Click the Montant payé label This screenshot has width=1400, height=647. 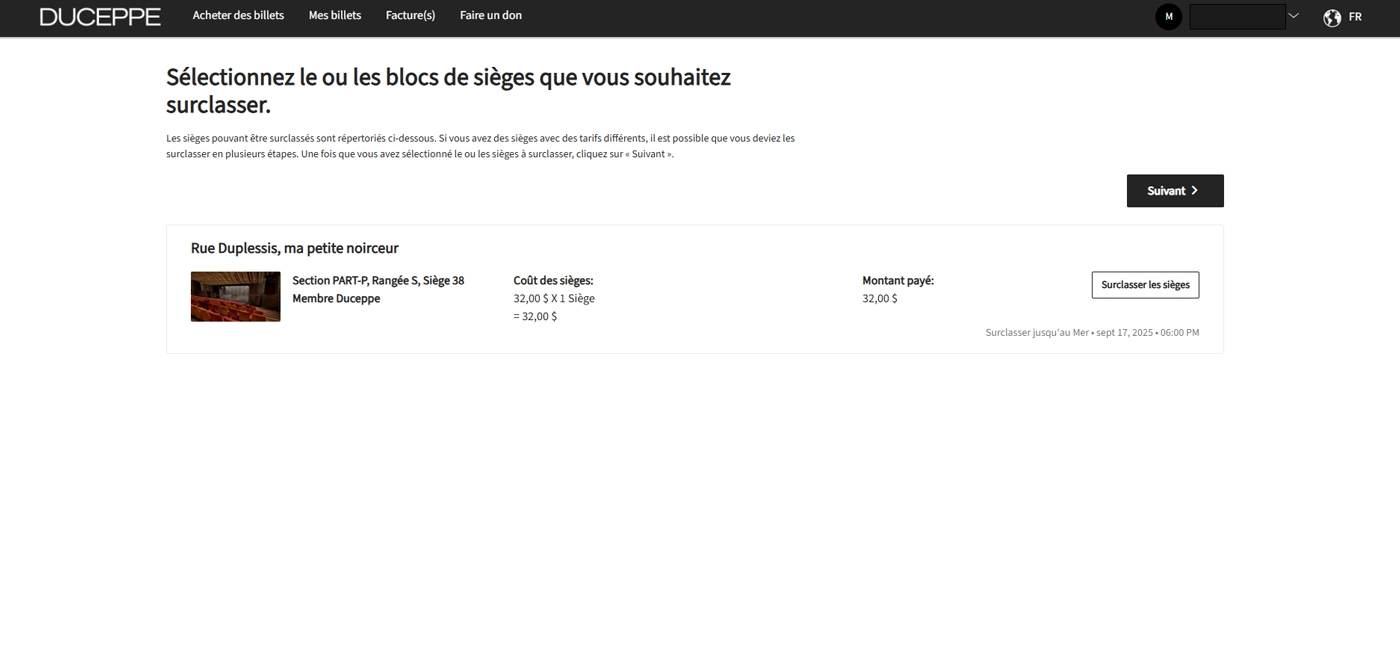click(x=897, y=281)
